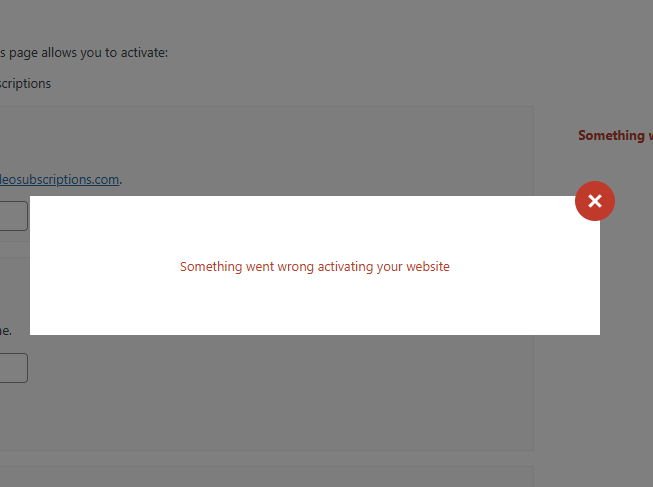Select the word 'website' in the popup message
653x487 pixels.
click(428, 267)
